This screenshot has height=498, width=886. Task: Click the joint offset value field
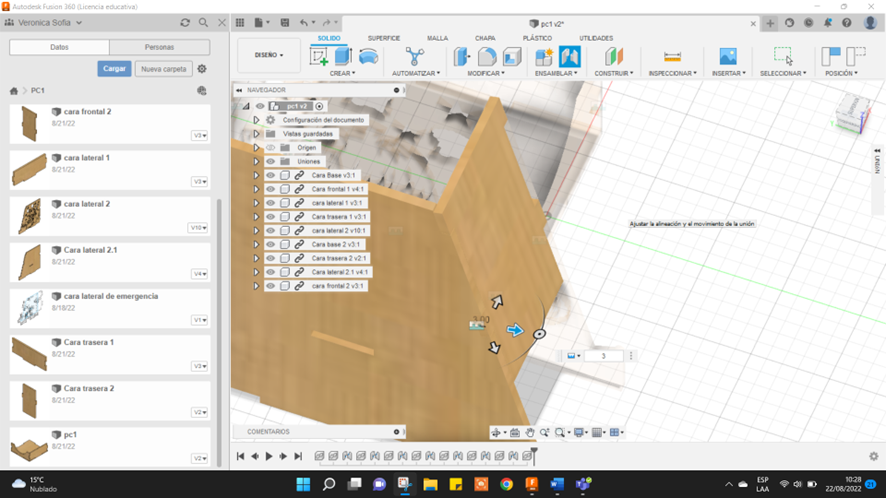[603, 356]
